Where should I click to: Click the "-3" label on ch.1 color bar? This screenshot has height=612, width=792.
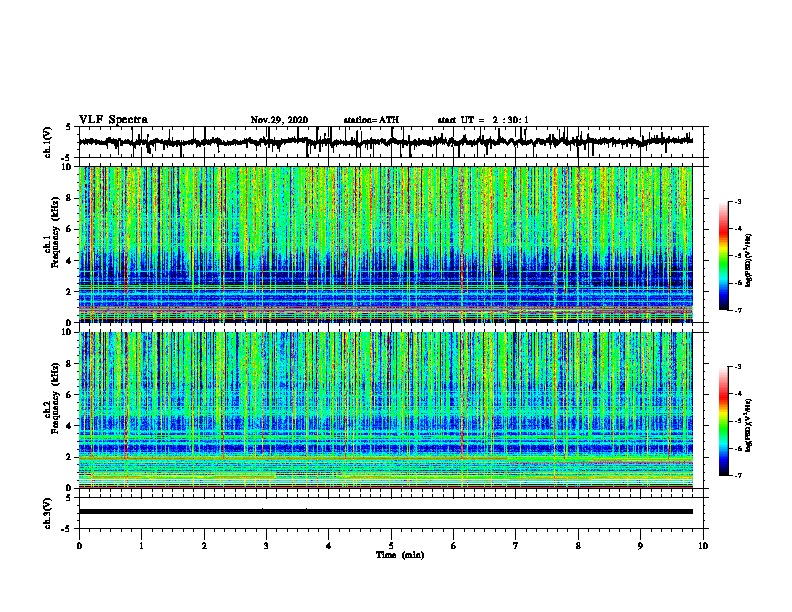click(x=738, y=202)
